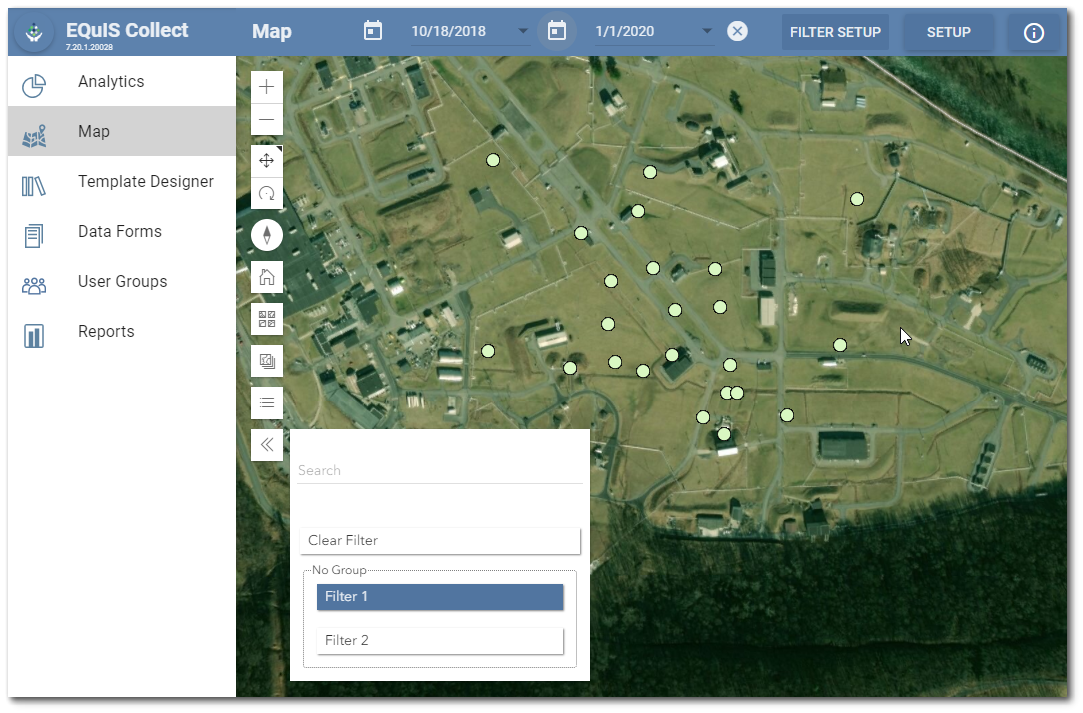1083x713 pixels.
Task: Go to Data Forms
Action: (122, 231)
